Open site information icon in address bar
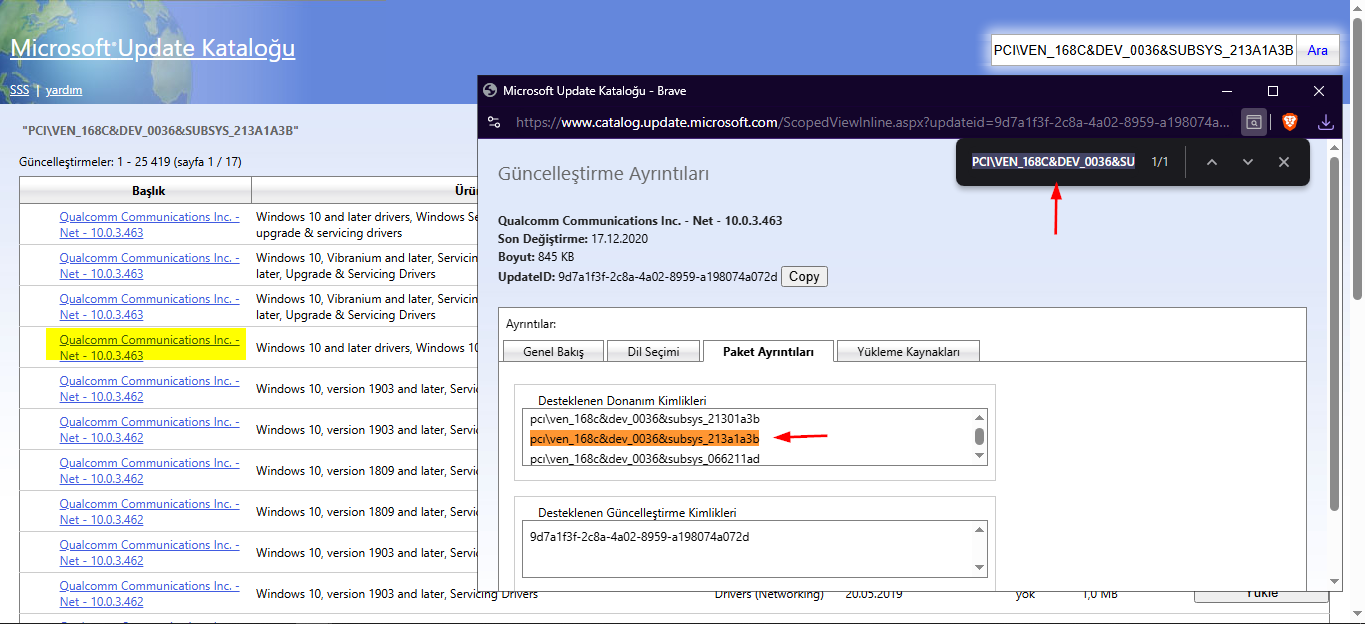1365x624 pixels. coord(494,123)
